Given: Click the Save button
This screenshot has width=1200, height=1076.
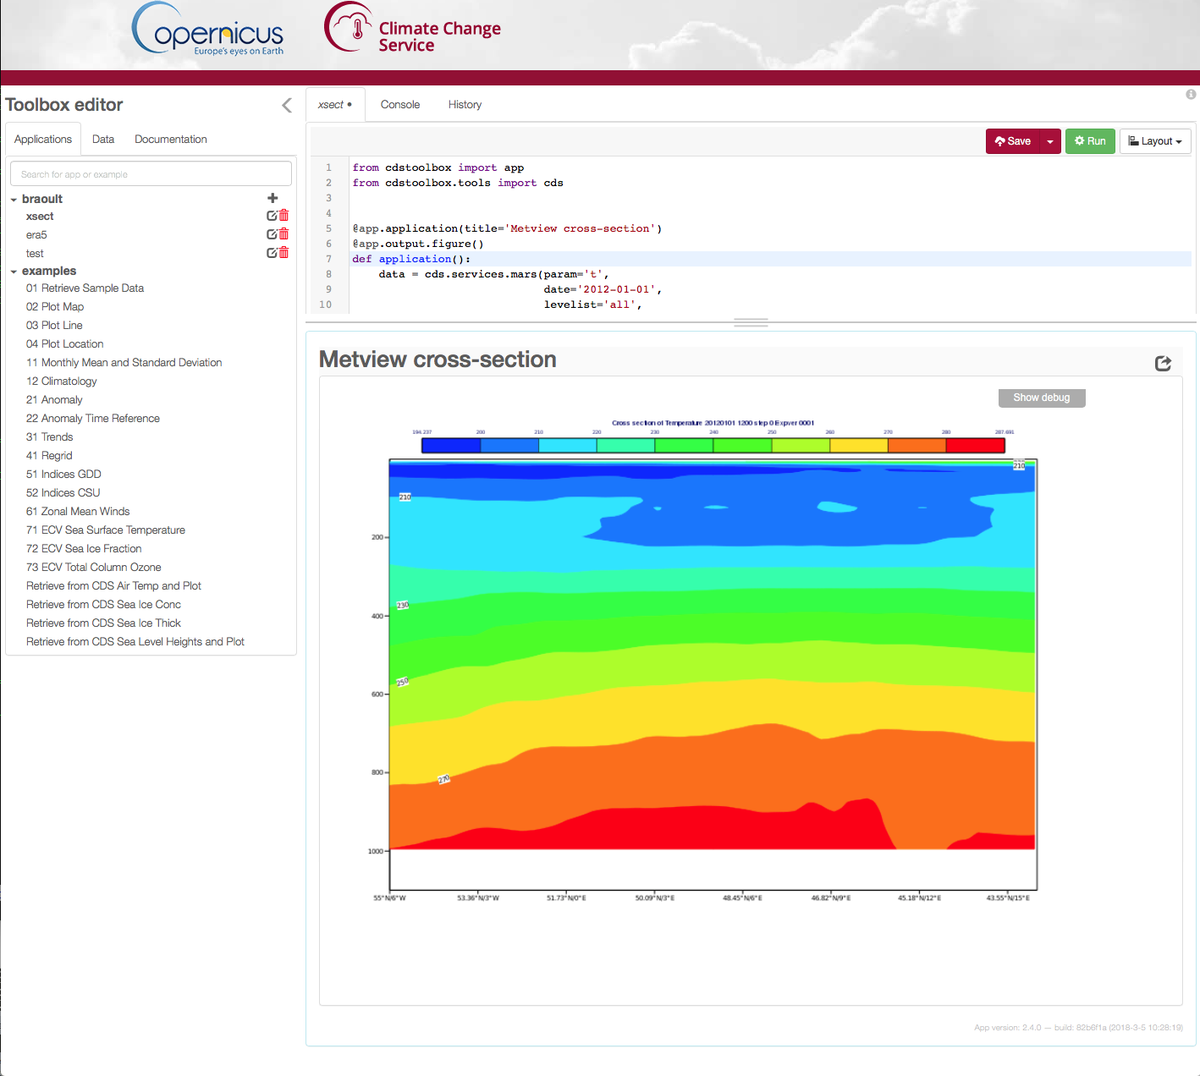Looking at the screenshot, I should coord(1013,141).
